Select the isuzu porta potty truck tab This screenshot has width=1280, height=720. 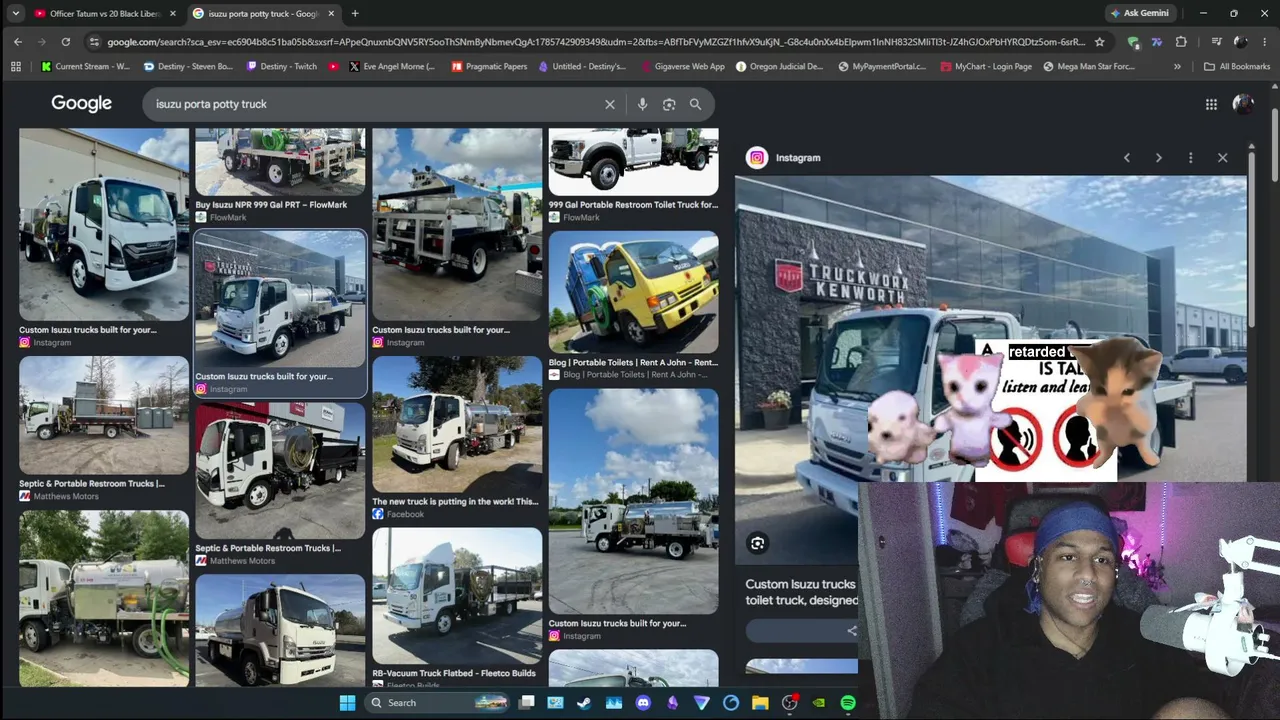[x=264, y=13]
